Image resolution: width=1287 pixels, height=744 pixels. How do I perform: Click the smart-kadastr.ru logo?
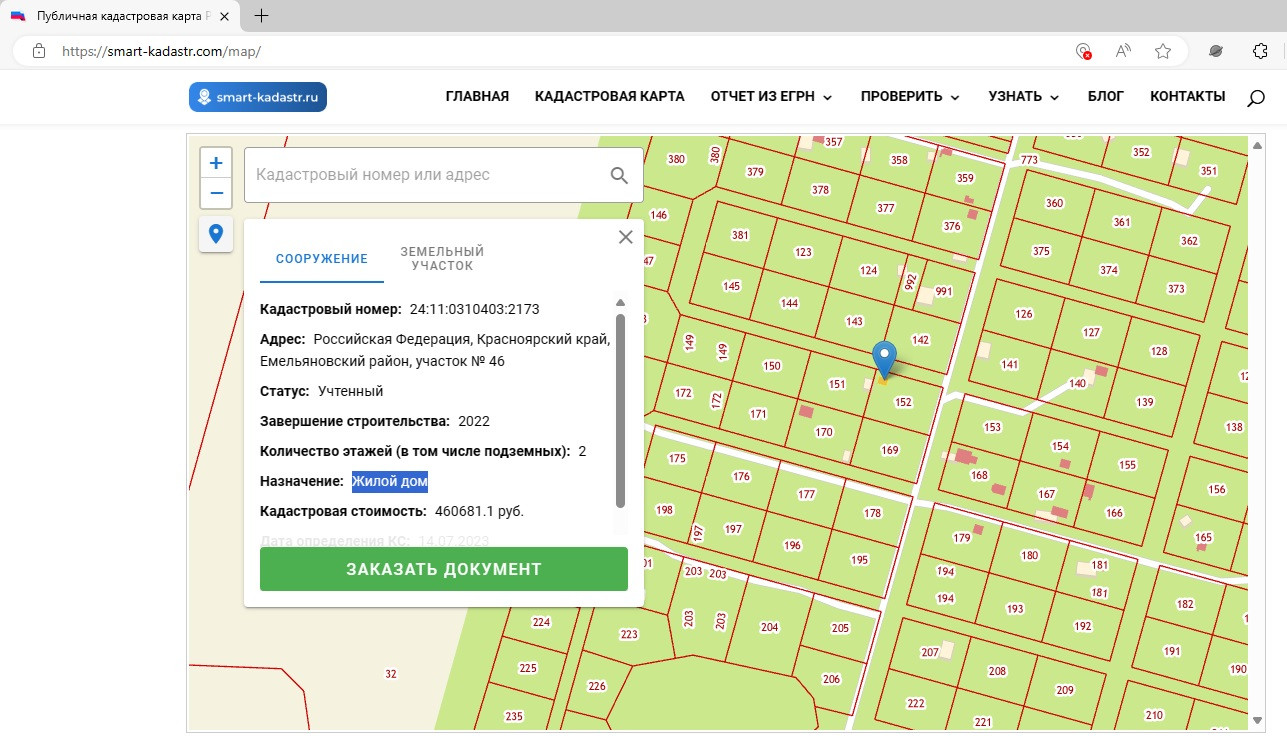tap(258, 97)
